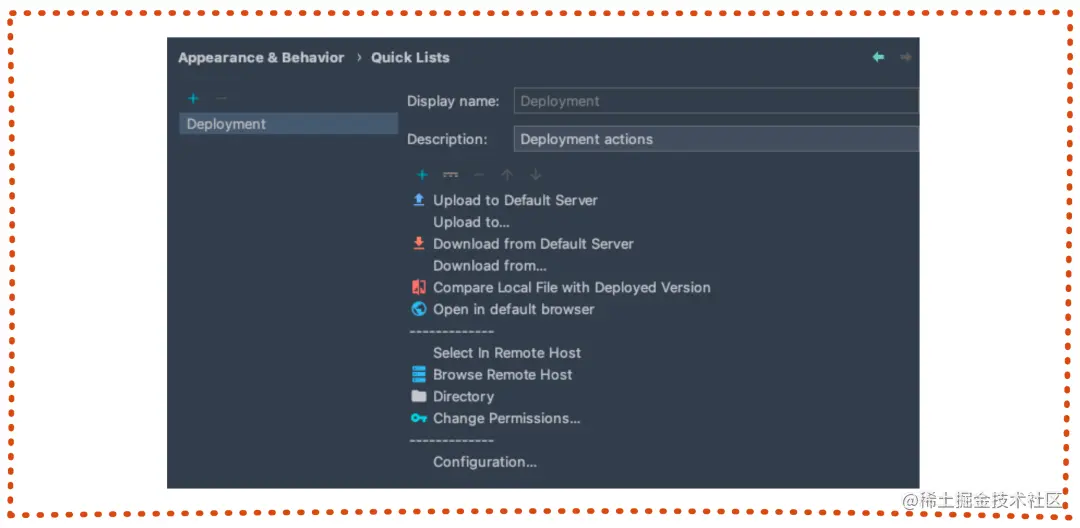Viewport: 1080px width, 528px height.
Task: Click the forward navigation arrow
Action: point(906,57)
